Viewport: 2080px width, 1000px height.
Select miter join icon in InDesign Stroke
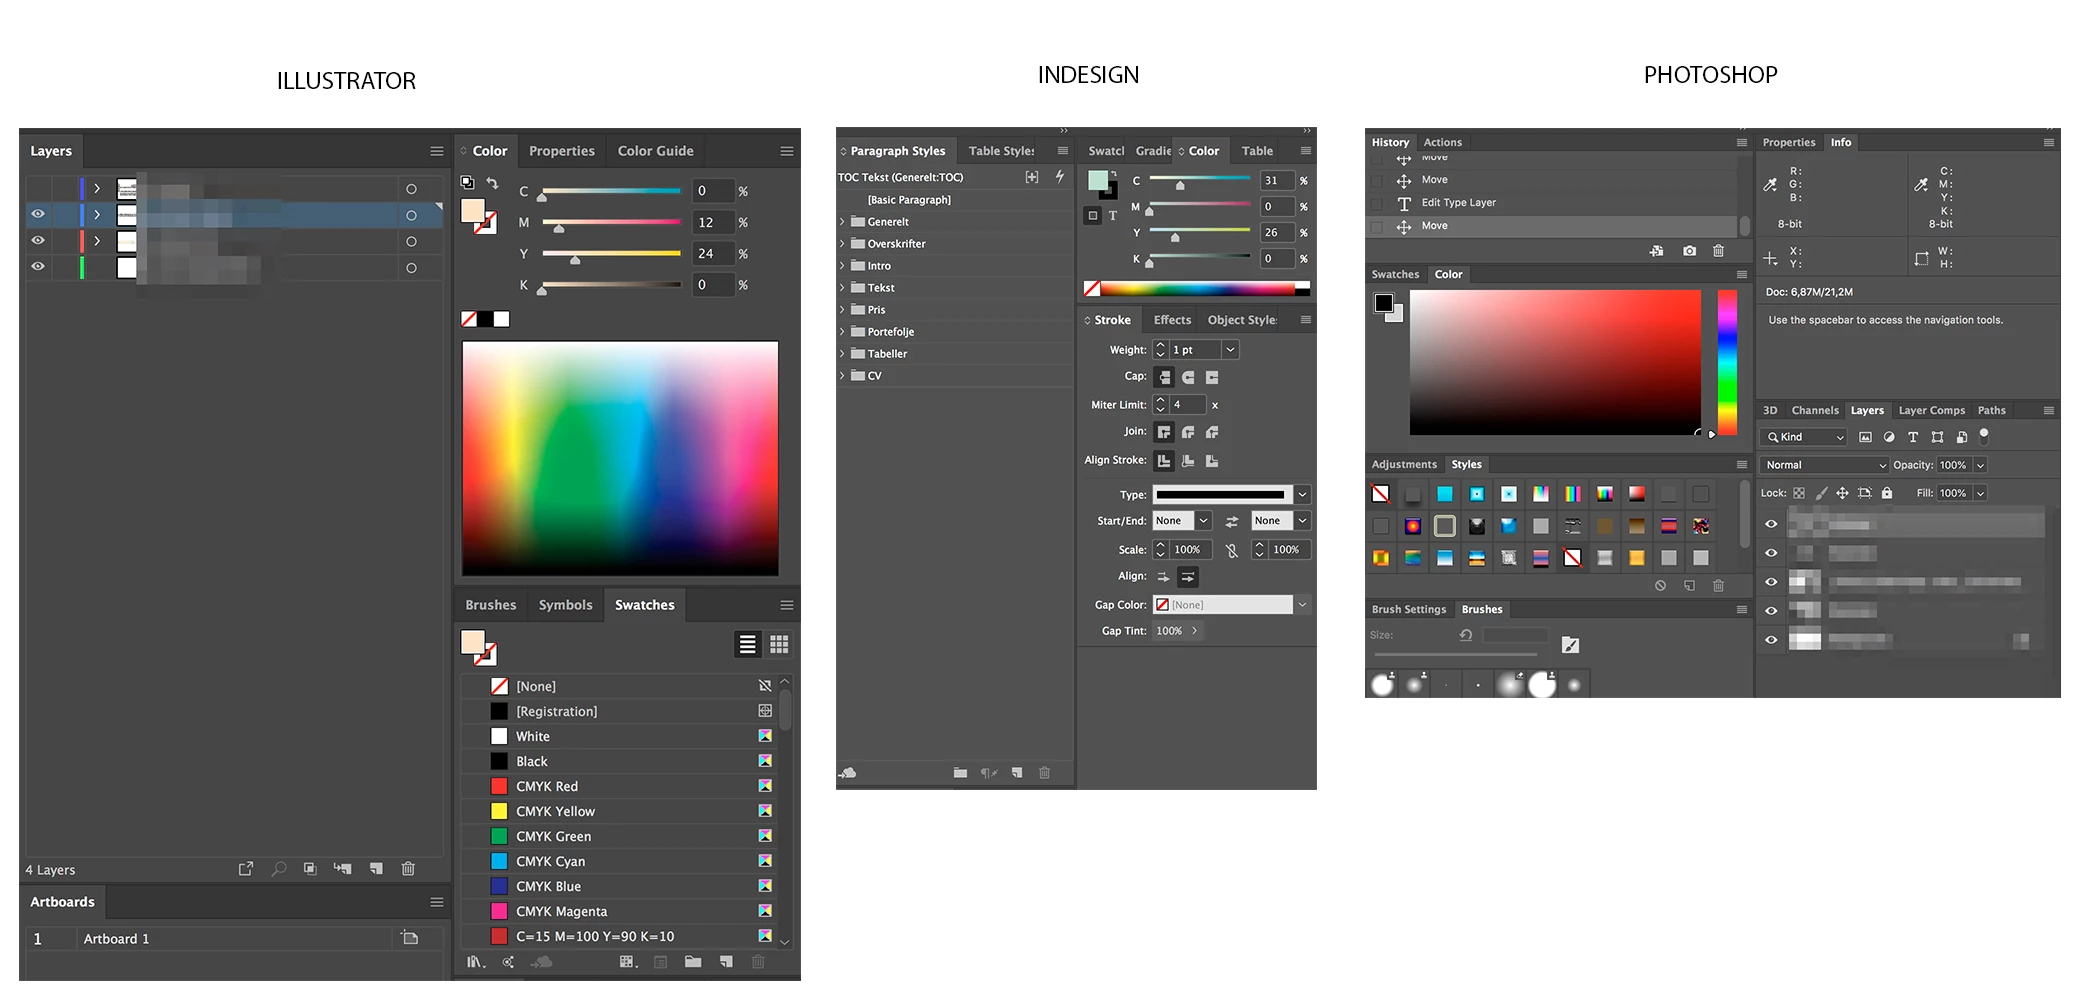pyautogui.click(x=1164, y=432)
